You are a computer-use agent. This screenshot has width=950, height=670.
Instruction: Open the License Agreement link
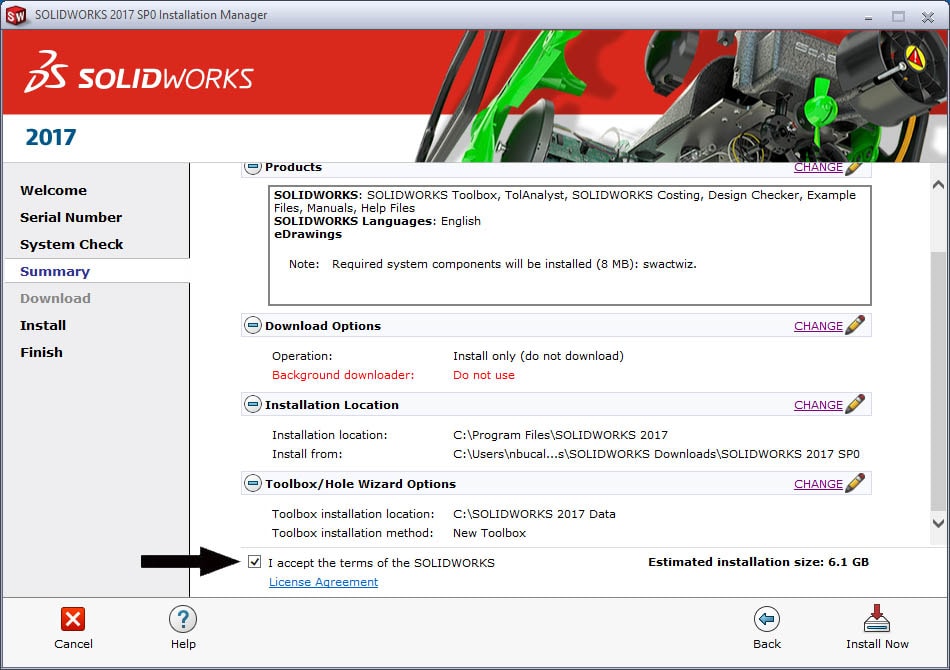point(324,582)
